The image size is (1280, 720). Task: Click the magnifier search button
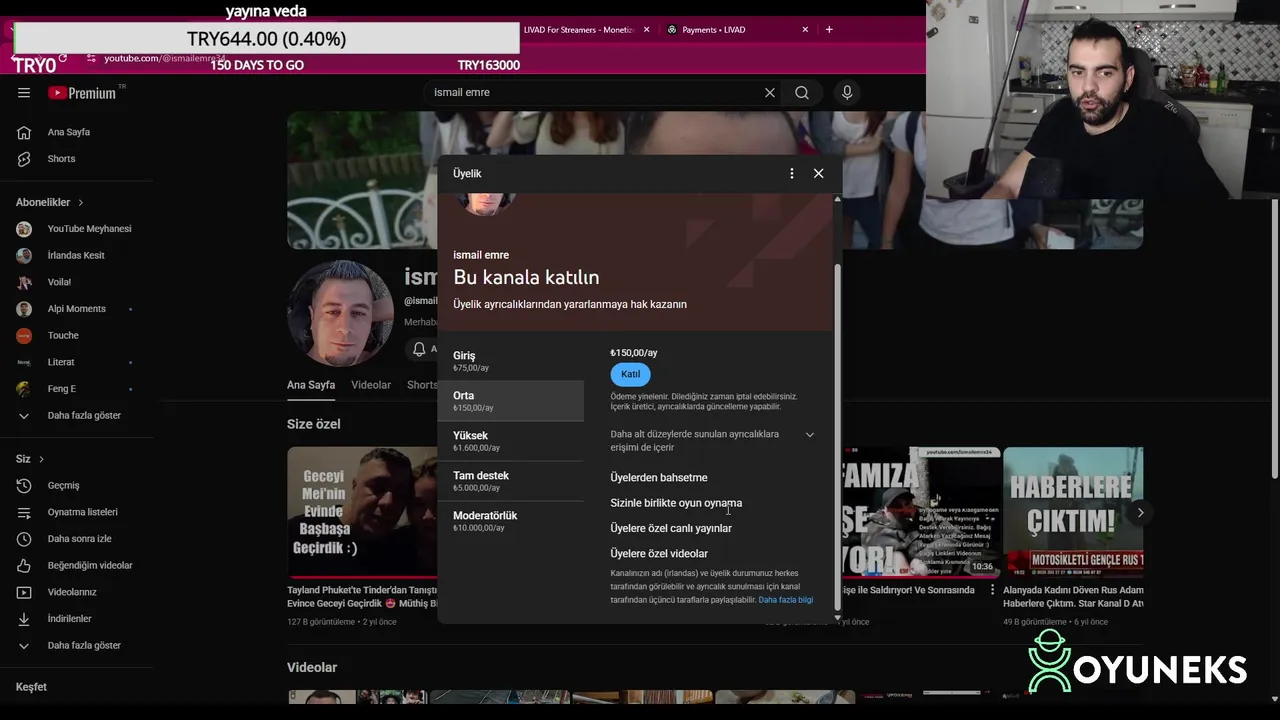pyautogui.click(x=802, y=93)
